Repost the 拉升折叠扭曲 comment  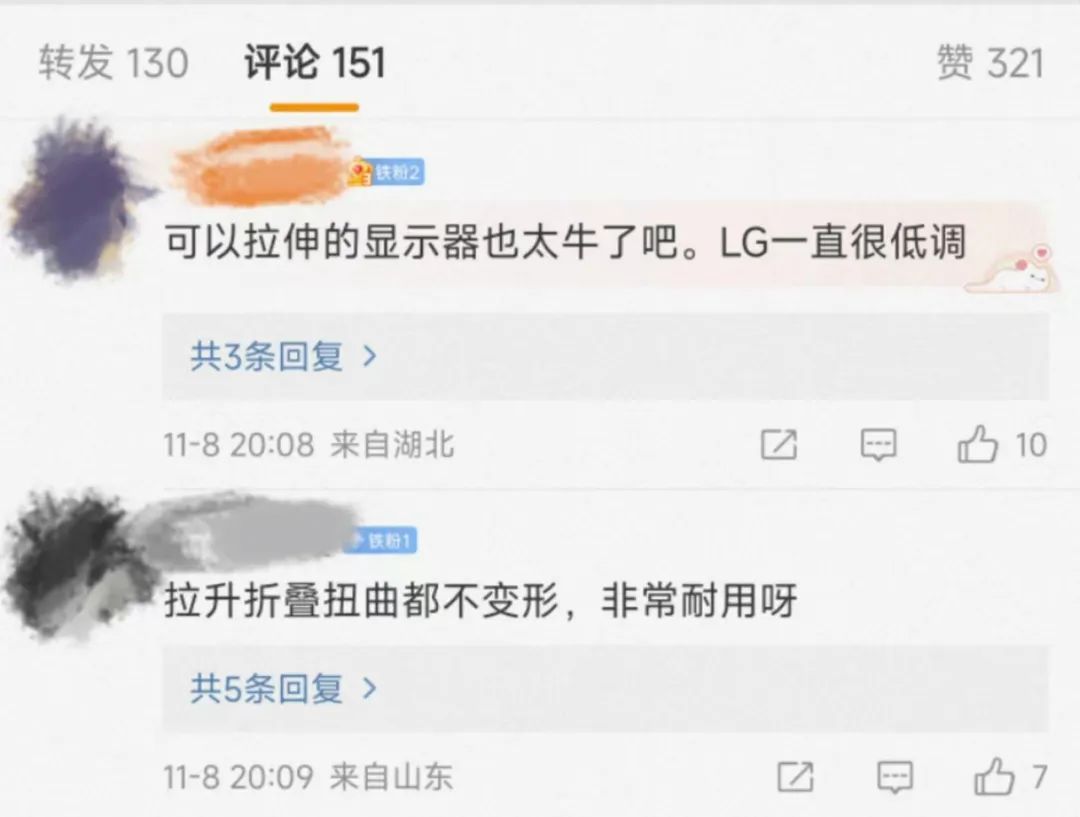(796, 777)
